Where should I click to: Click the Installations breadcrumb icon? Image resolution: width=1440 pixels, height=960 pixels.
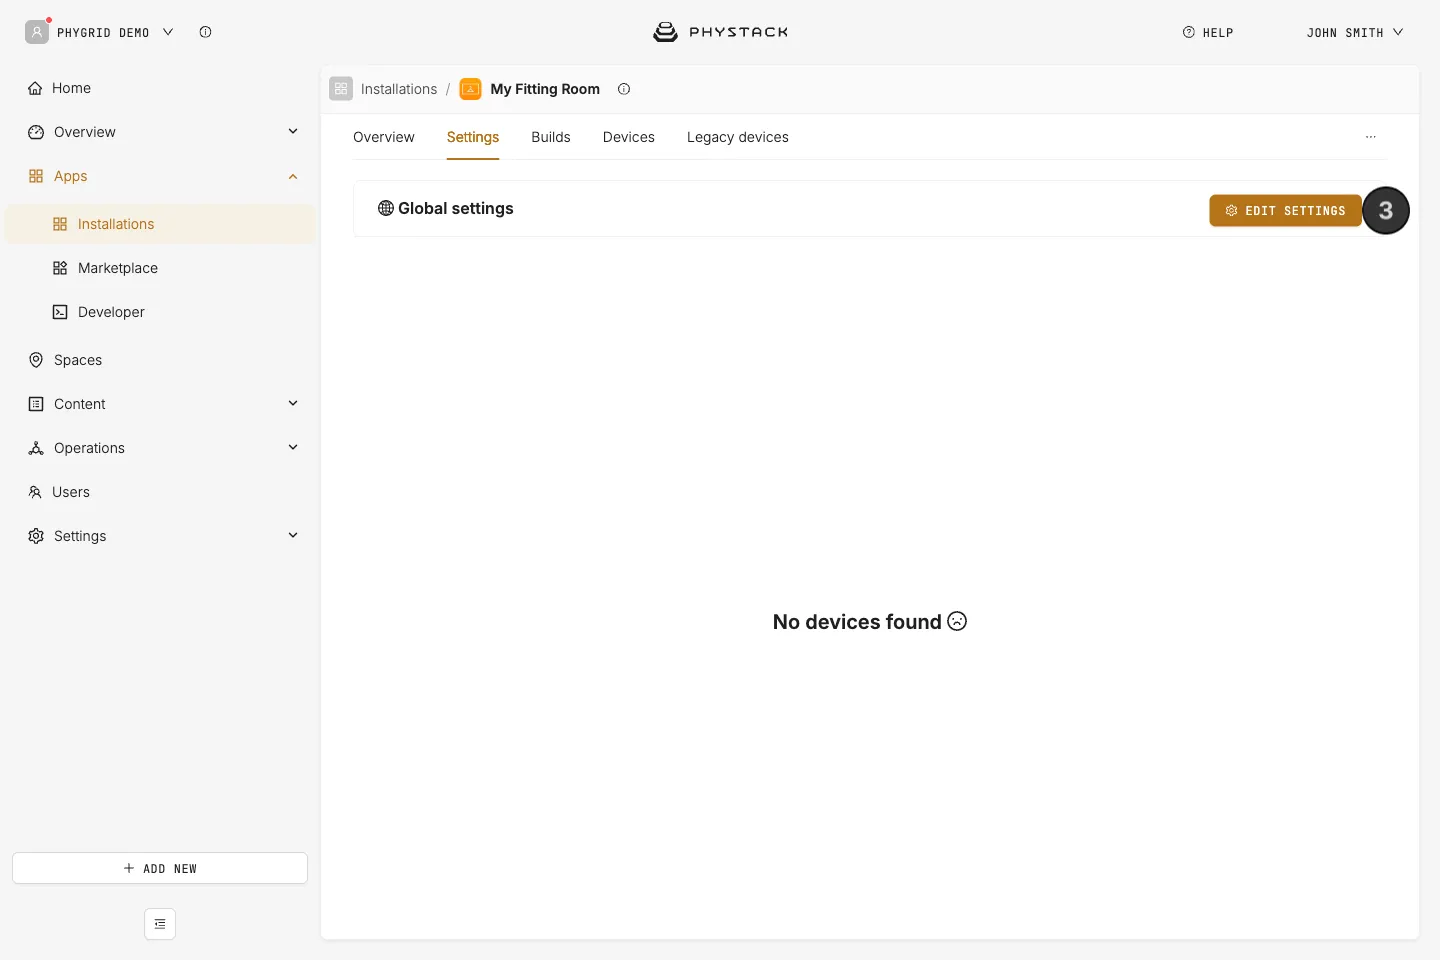pos(341,89)
